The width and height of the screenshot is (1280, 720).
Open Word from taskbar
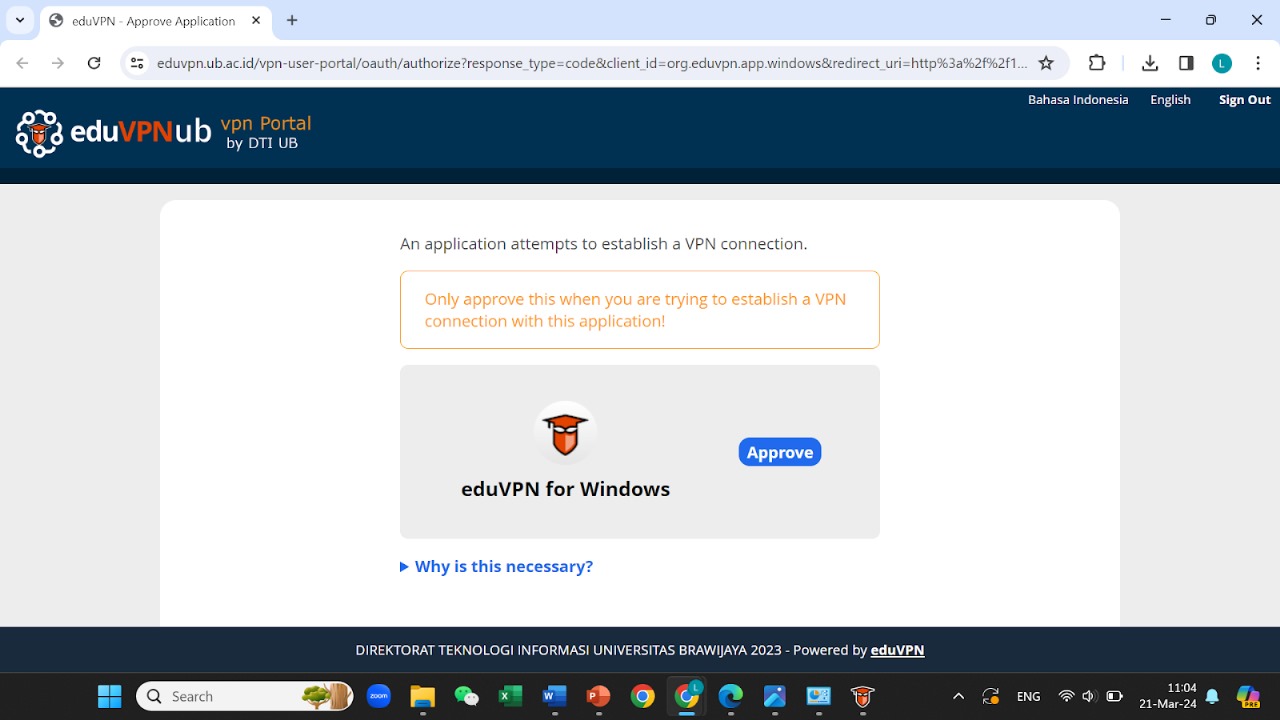click(555, 696)
